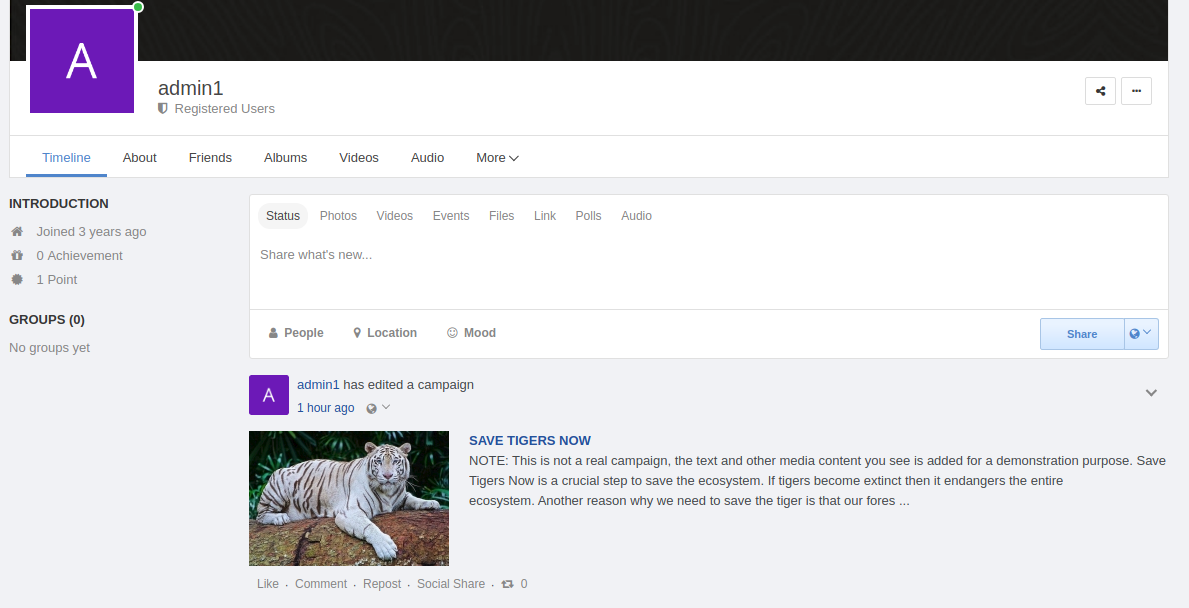Expand the campaign post options chevron
Screen dimensions: 1189x608
coord(1151,393)
